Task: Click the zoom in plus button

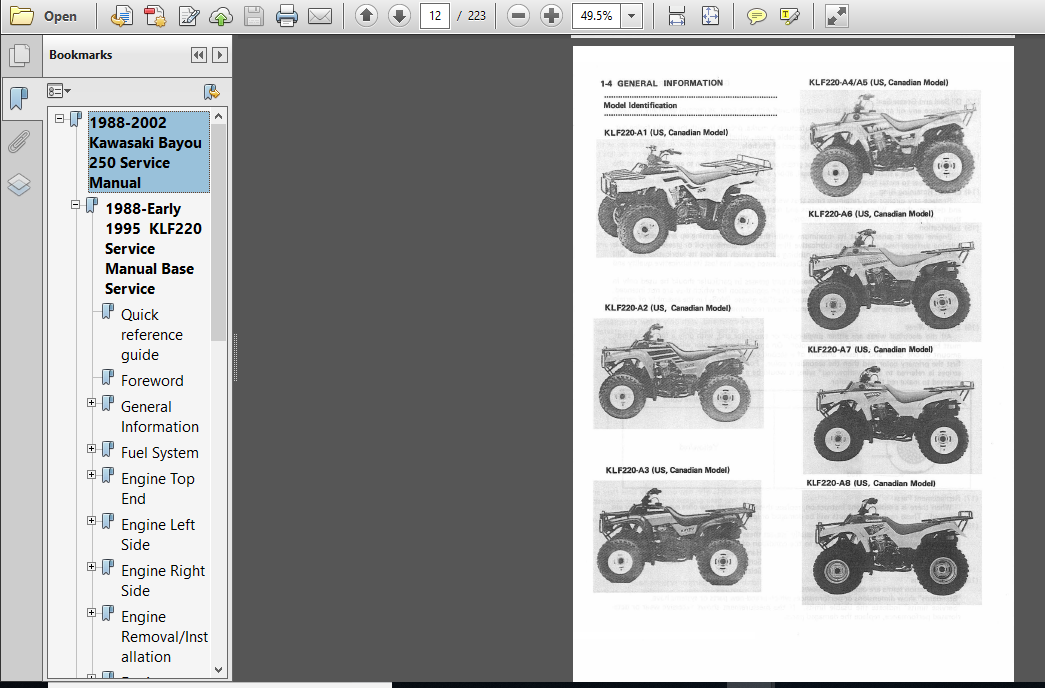Action: [551, 15]
